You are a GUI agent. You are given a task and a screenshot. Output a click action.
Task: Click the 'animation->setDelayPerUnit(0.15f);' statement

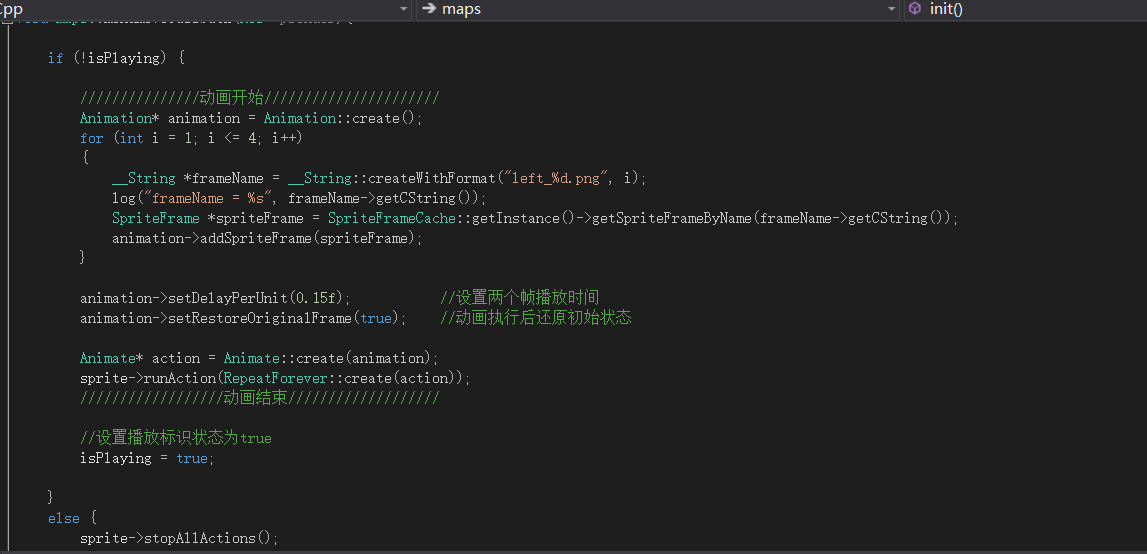click(216, 298)
